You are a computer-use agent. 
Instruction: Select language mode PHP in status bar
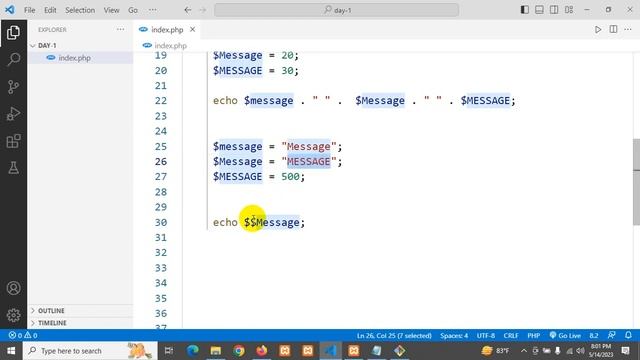click(x=533, y=336)
